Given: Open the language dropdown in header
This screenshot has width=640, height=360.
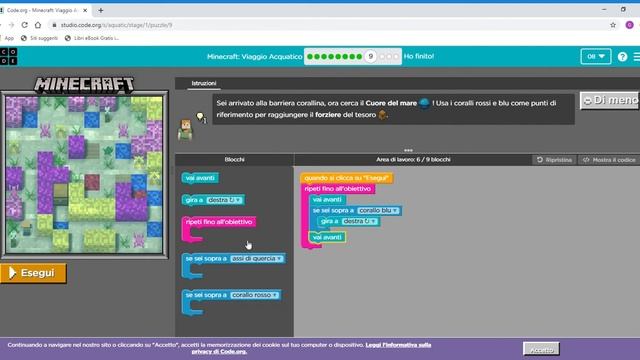Looking at the screenshot, I should click(x=596, y=56).
